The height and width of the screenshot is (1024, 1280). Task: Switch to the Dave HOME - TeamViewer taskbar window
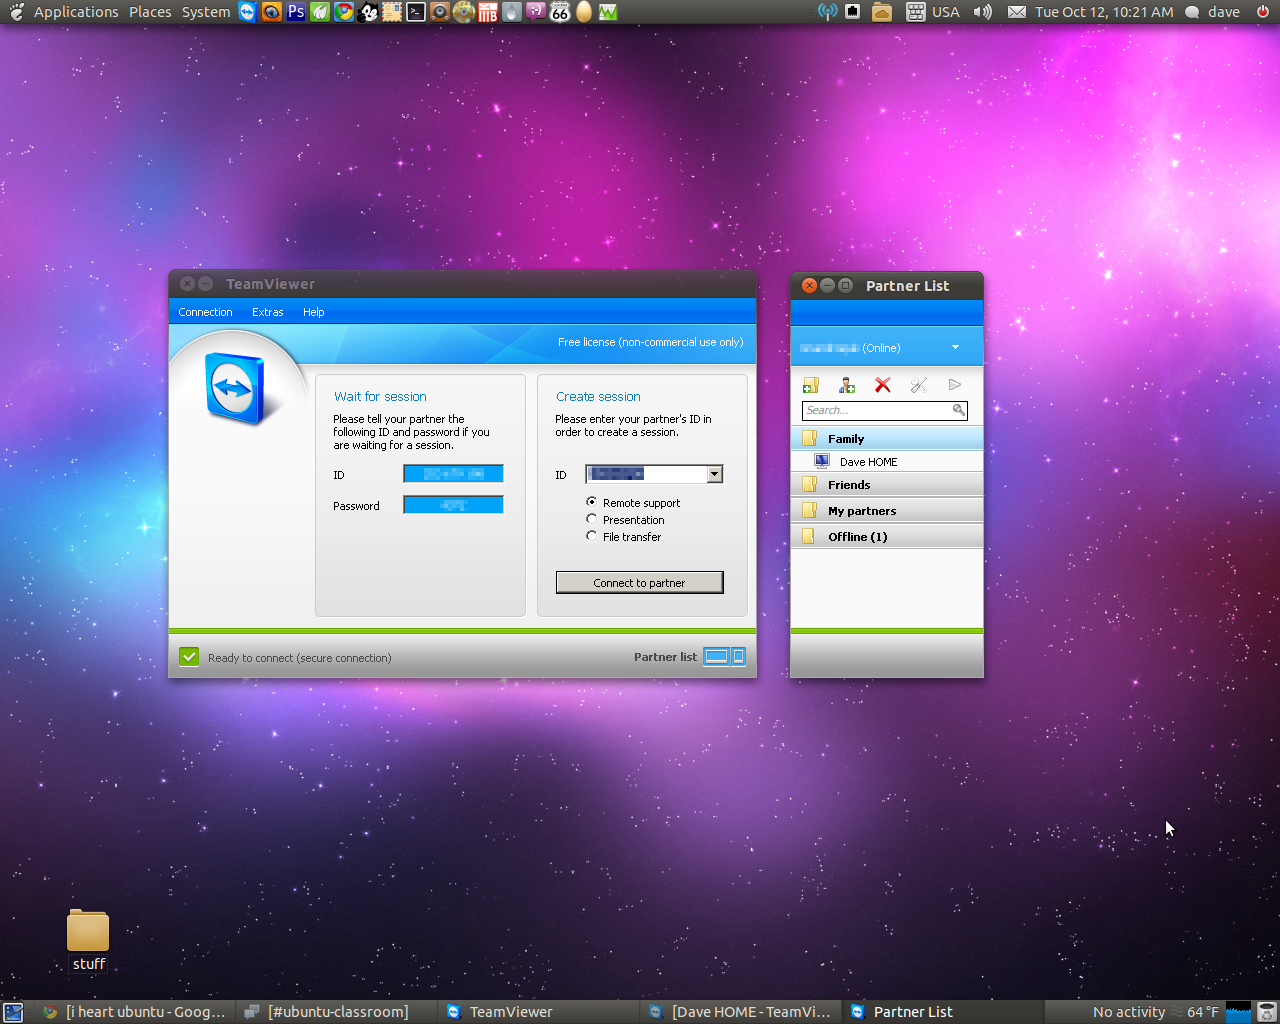742,1012
